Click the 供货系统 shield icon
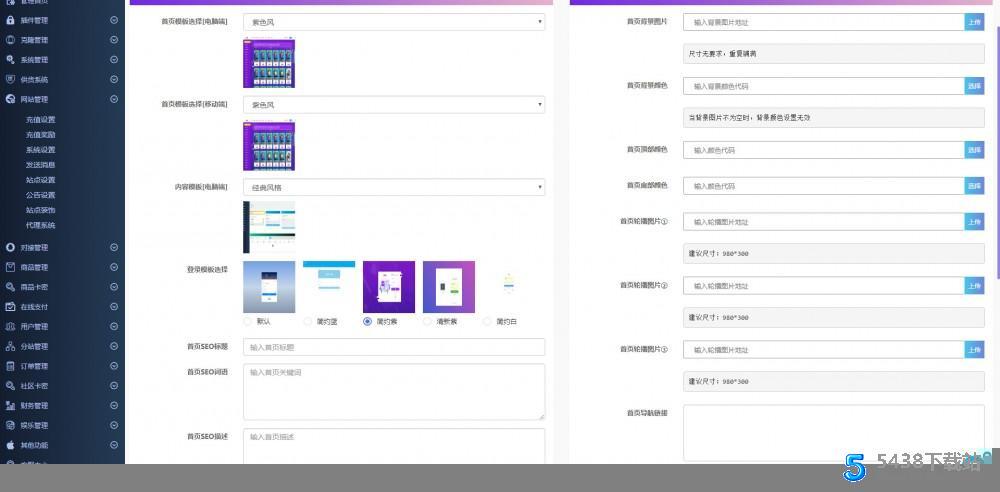The width and height of the screenshot is (1000, 492). click(10, 80)
